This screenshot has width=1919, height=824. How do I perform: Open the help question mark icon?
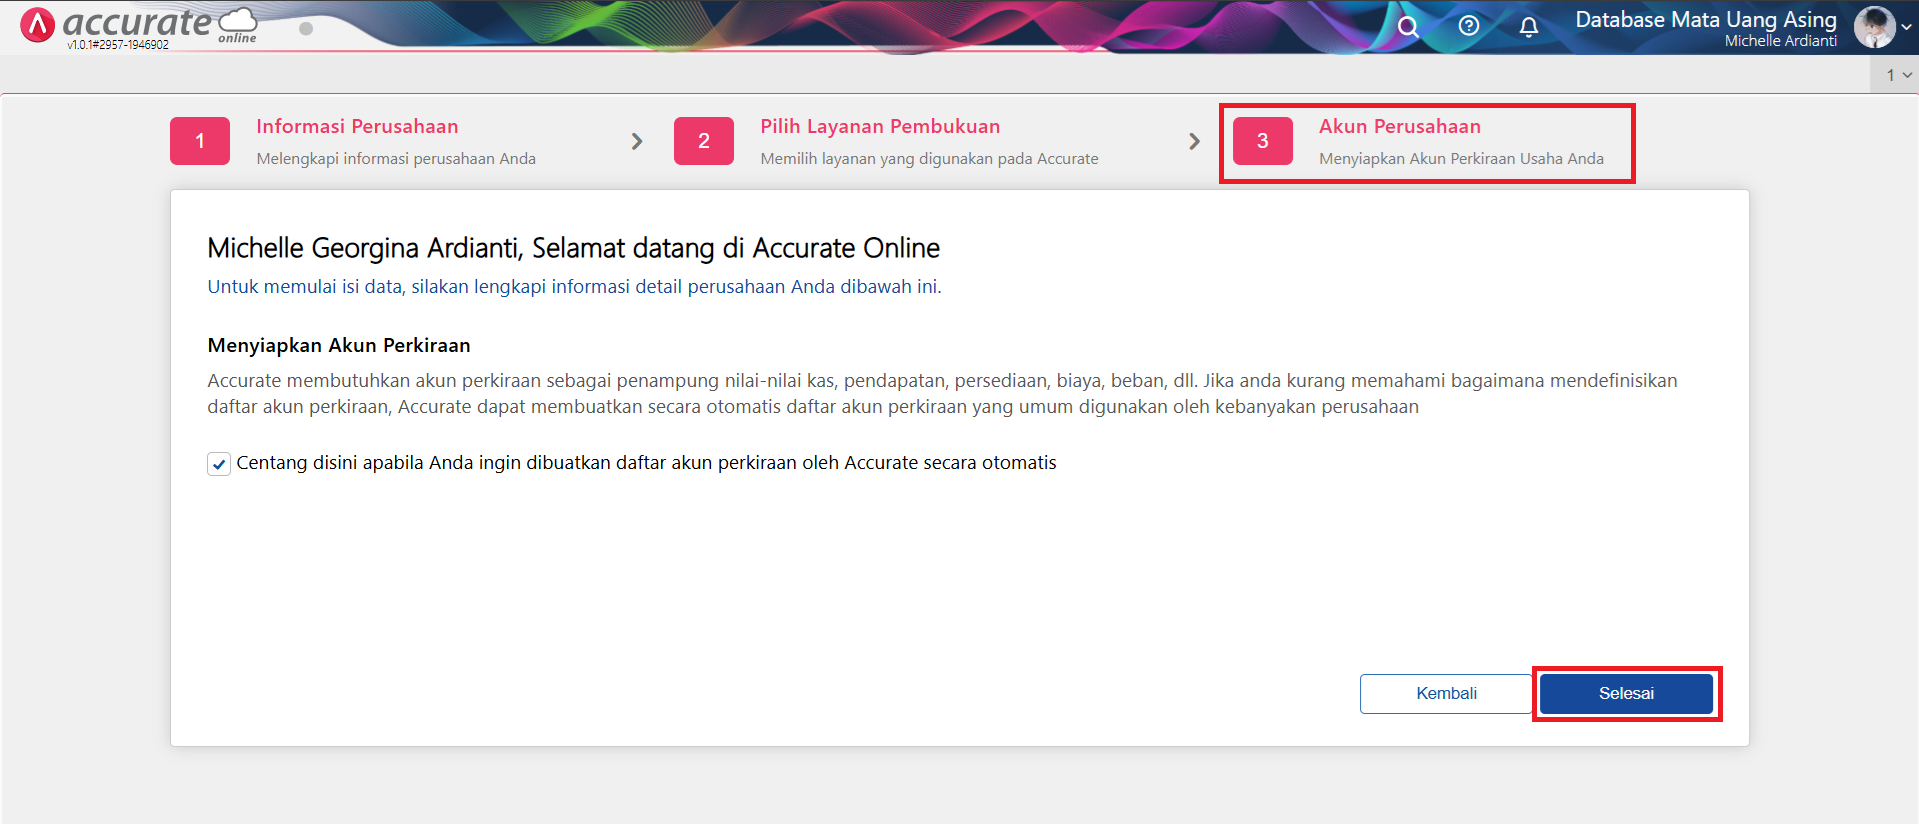coord(1469,26)
